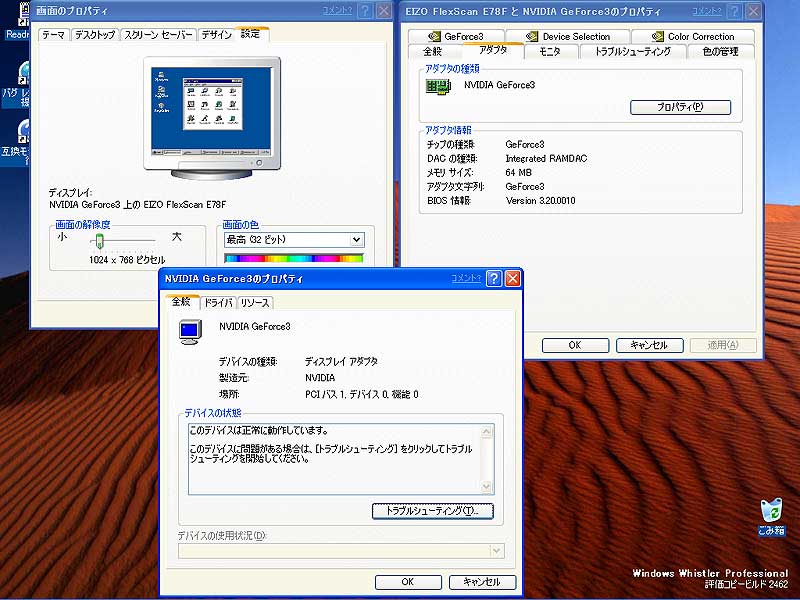The width and height of the screenshot is (800, 600).
Task: Switch to the ドライバ tab
Action: pos(218,303)
